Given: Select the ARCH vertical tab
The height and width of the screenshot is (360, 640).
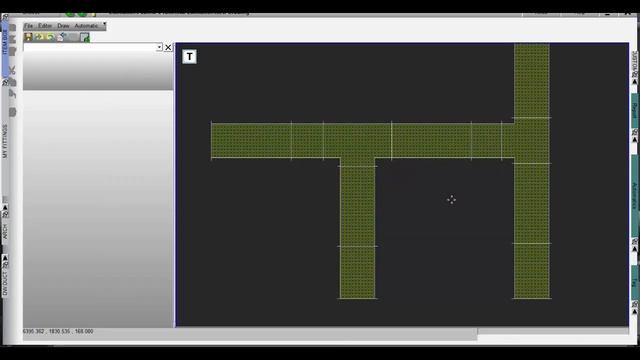Looking at the screenshot, I should click(5, 231).
